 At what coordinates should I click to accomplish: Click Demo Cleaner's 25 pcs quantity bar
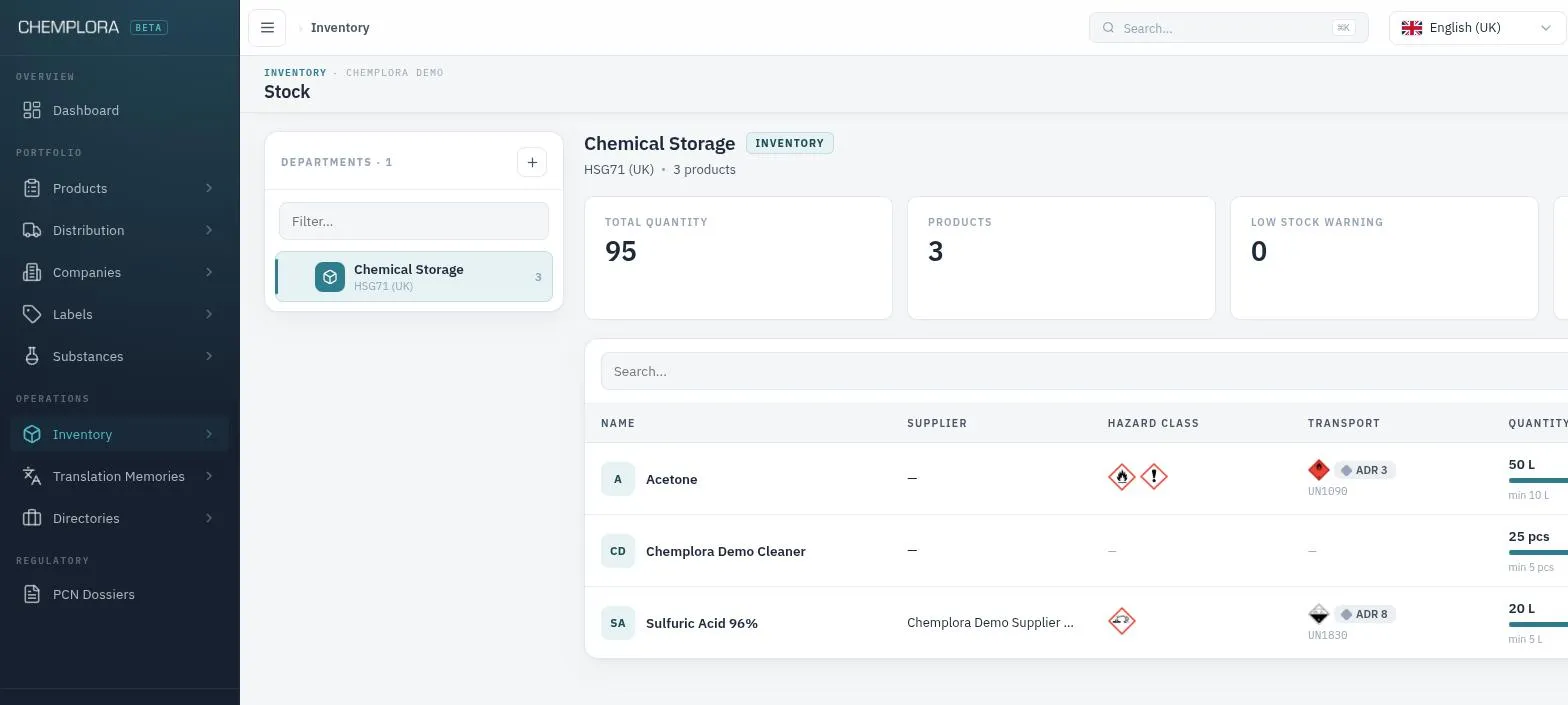pos(1538,552)
